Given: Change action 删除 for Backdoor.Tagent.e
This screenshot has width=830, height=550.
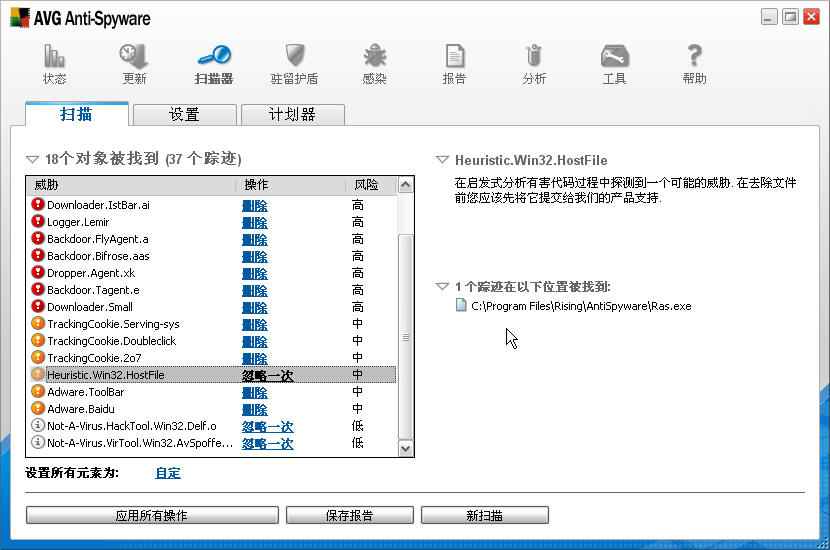Looking at the screenshot, I should pos(255,290).
